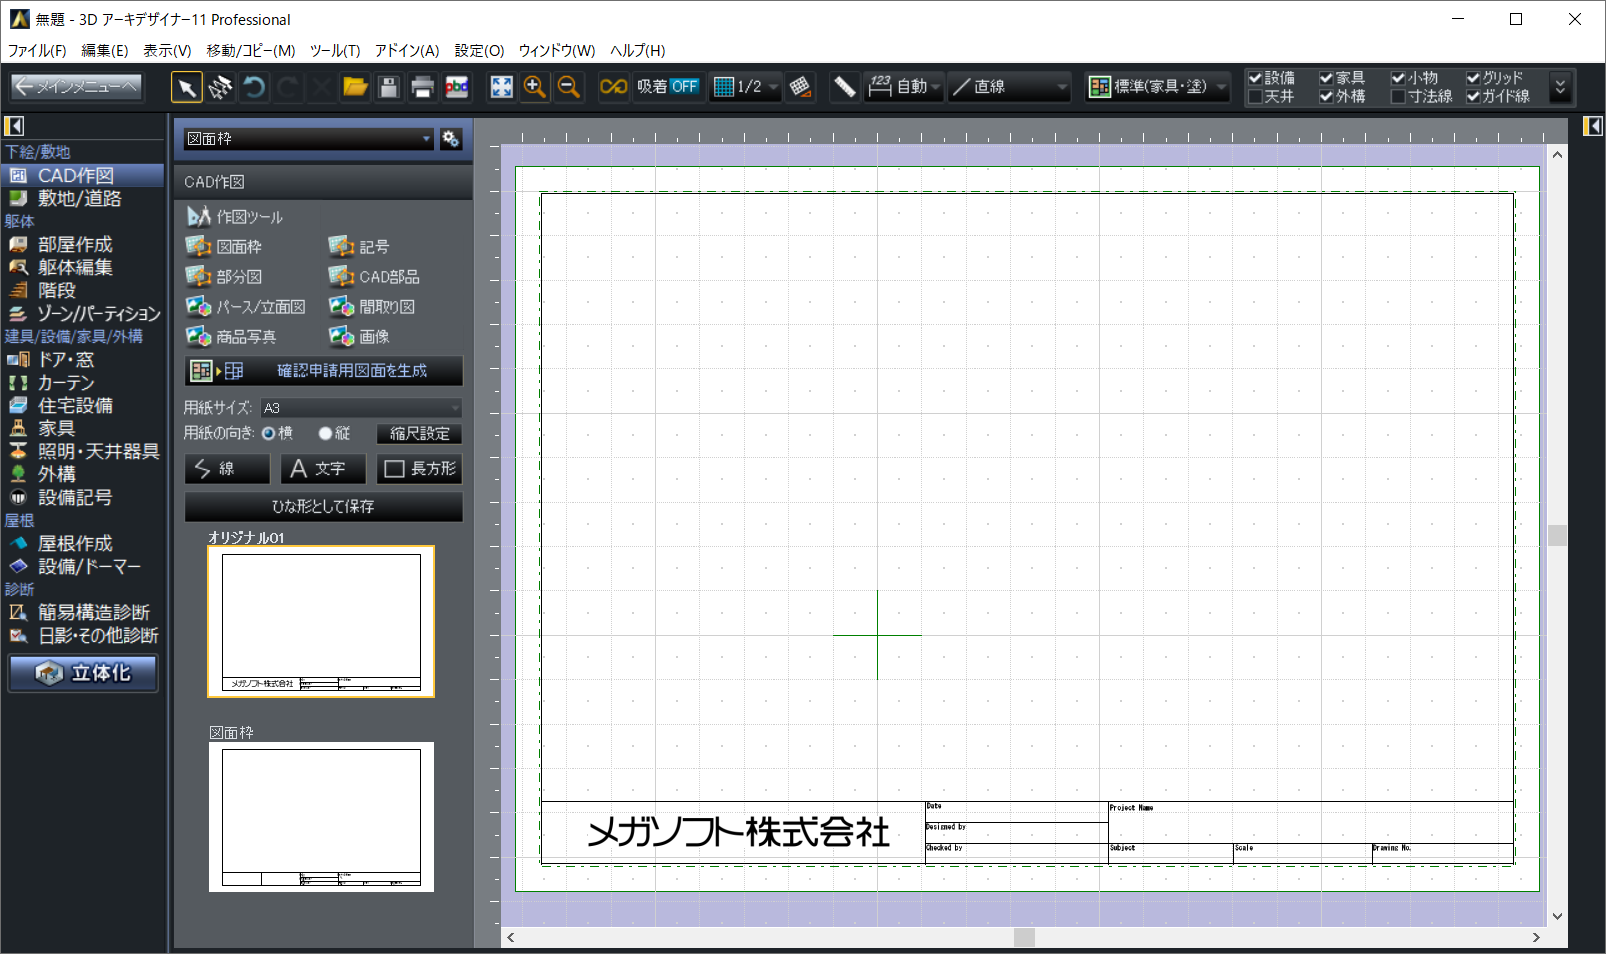
Task: Click the save floppy disk icon
Action: [389, 88]
